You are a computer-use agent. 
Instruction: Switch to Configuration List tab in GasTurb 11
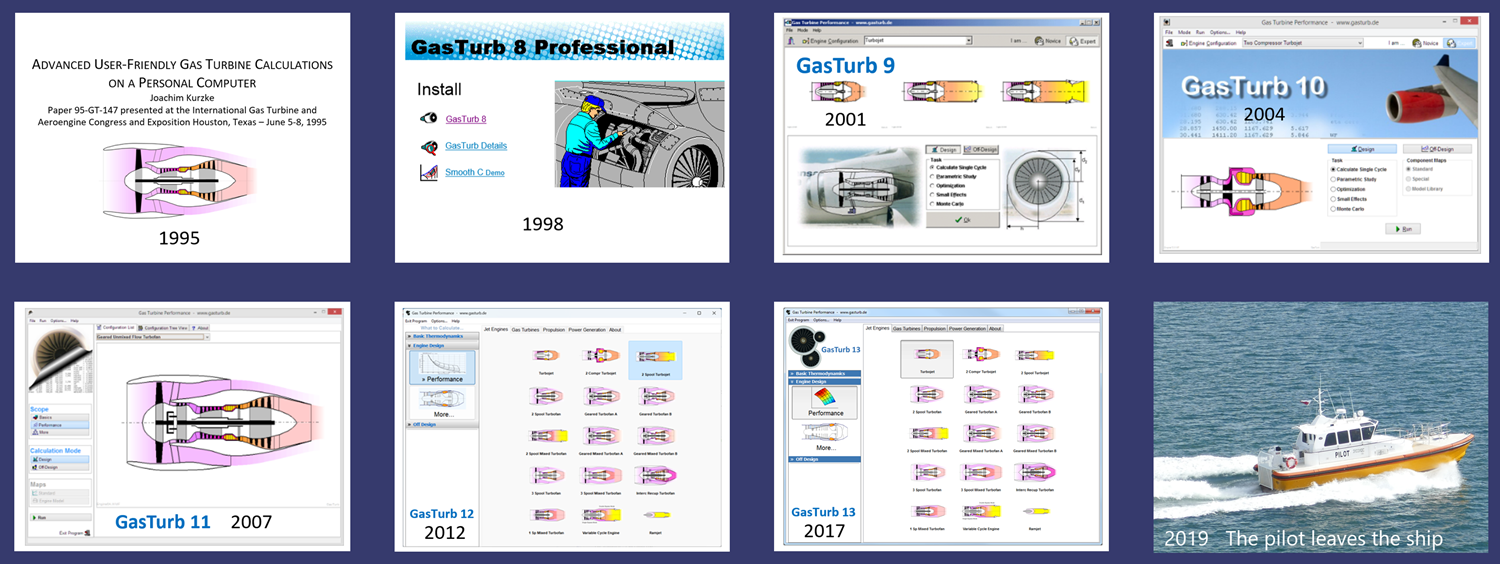tap(116, 327)
